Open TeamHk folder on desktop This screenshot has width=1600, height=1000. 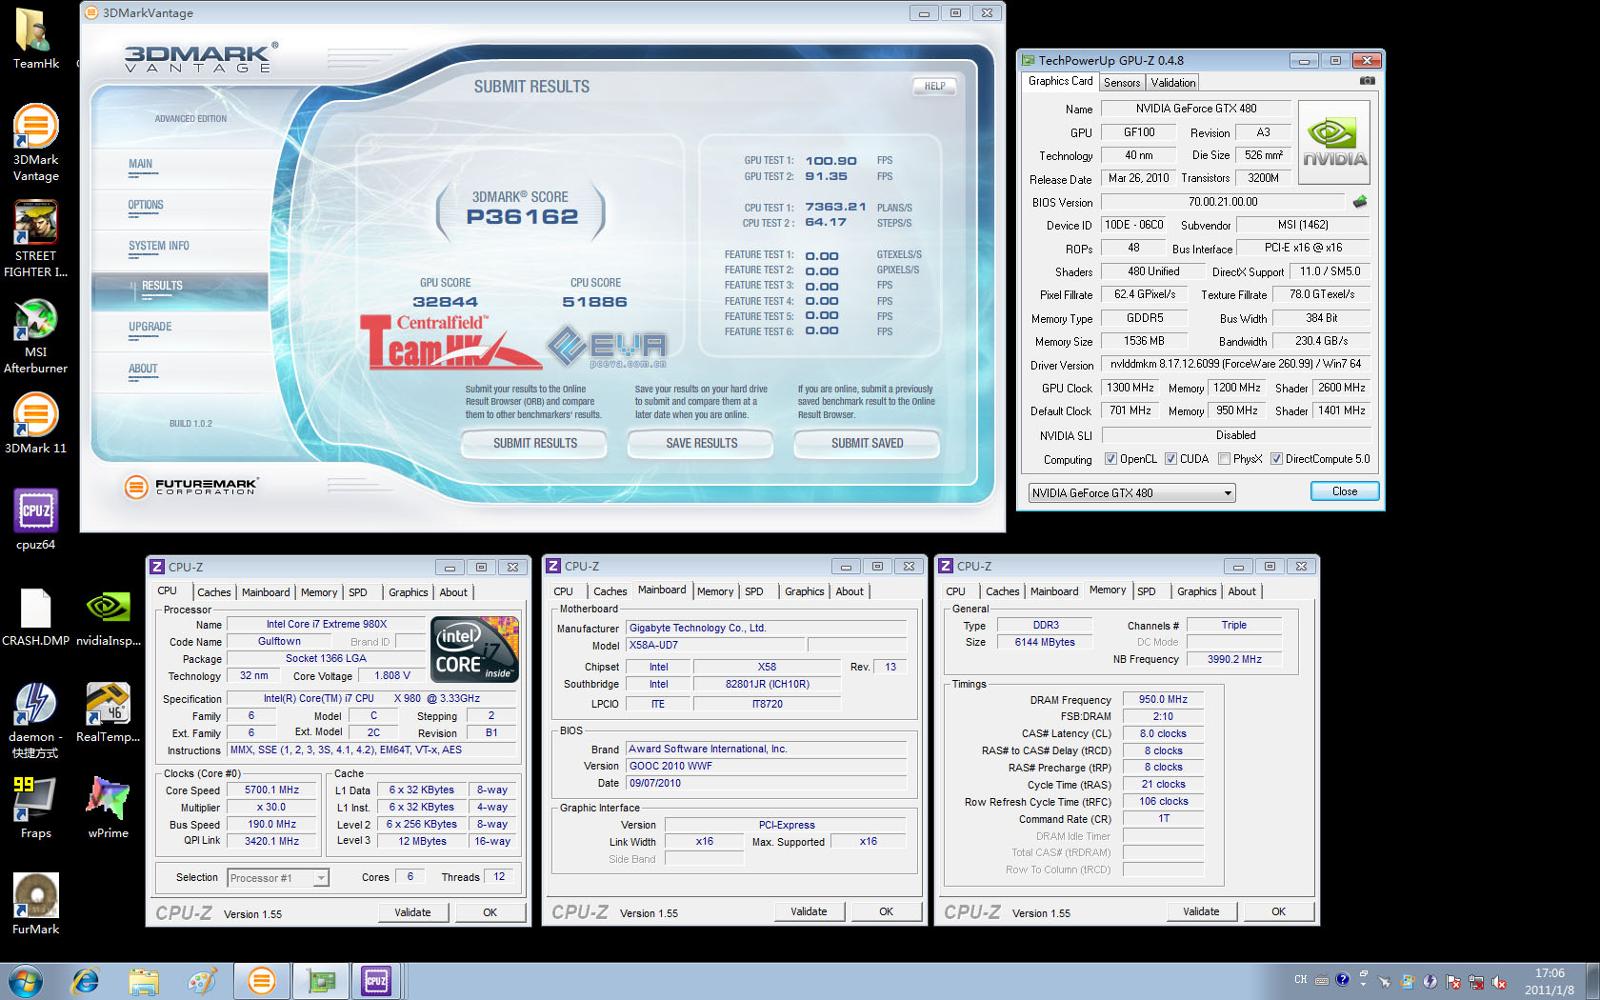(36, 38)
